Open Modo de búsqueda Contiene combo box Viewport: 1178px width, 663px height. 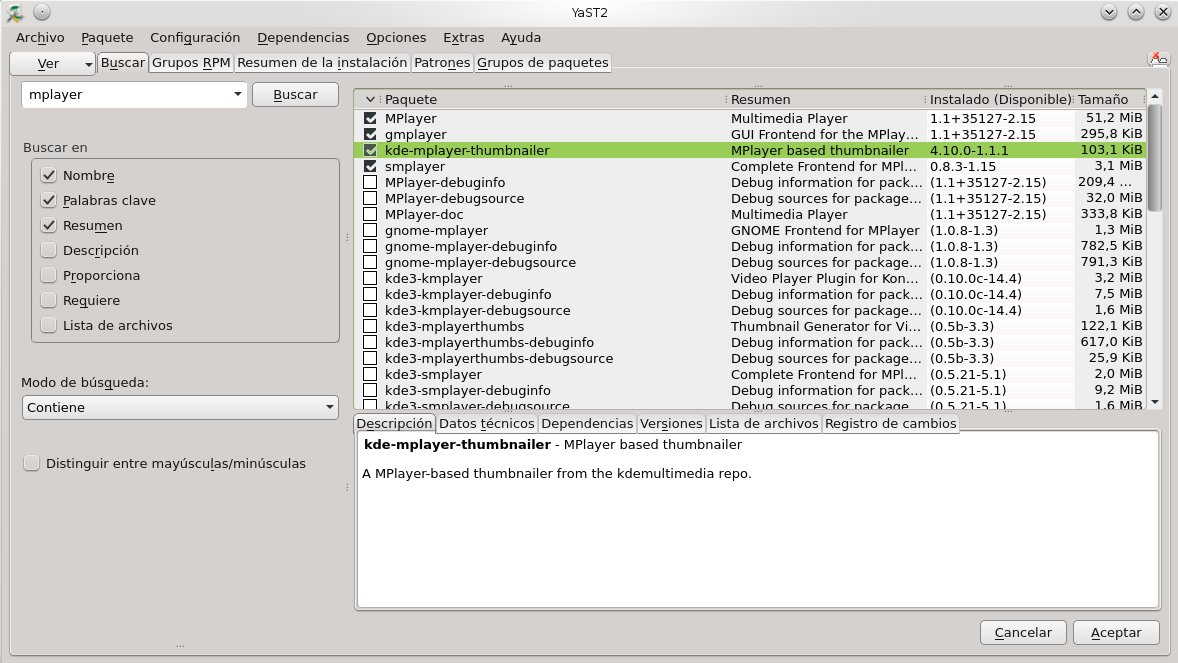click(x=180, y=407)
